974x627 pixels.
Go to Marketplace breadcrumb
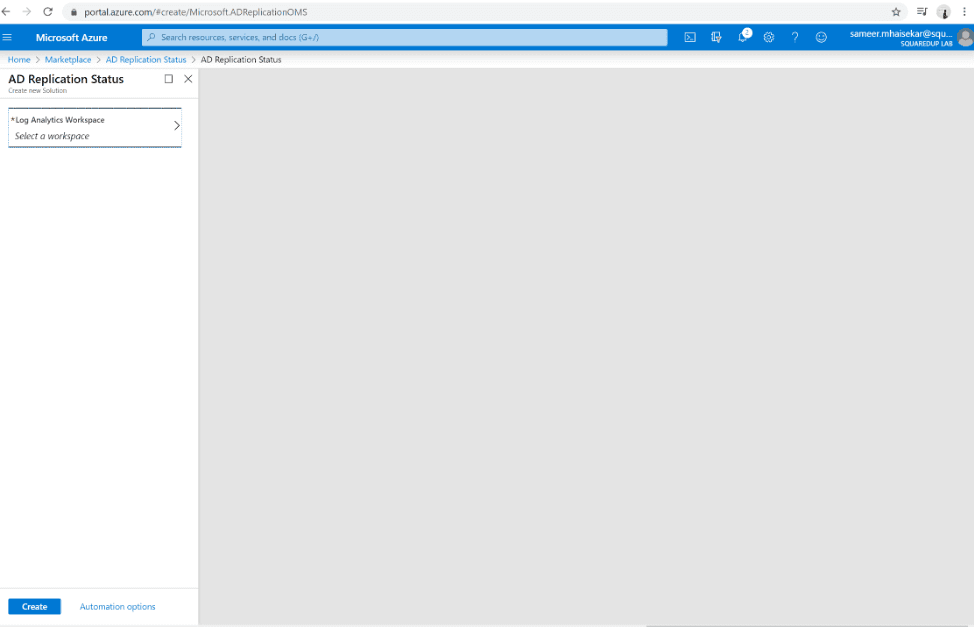click(68, 60)
